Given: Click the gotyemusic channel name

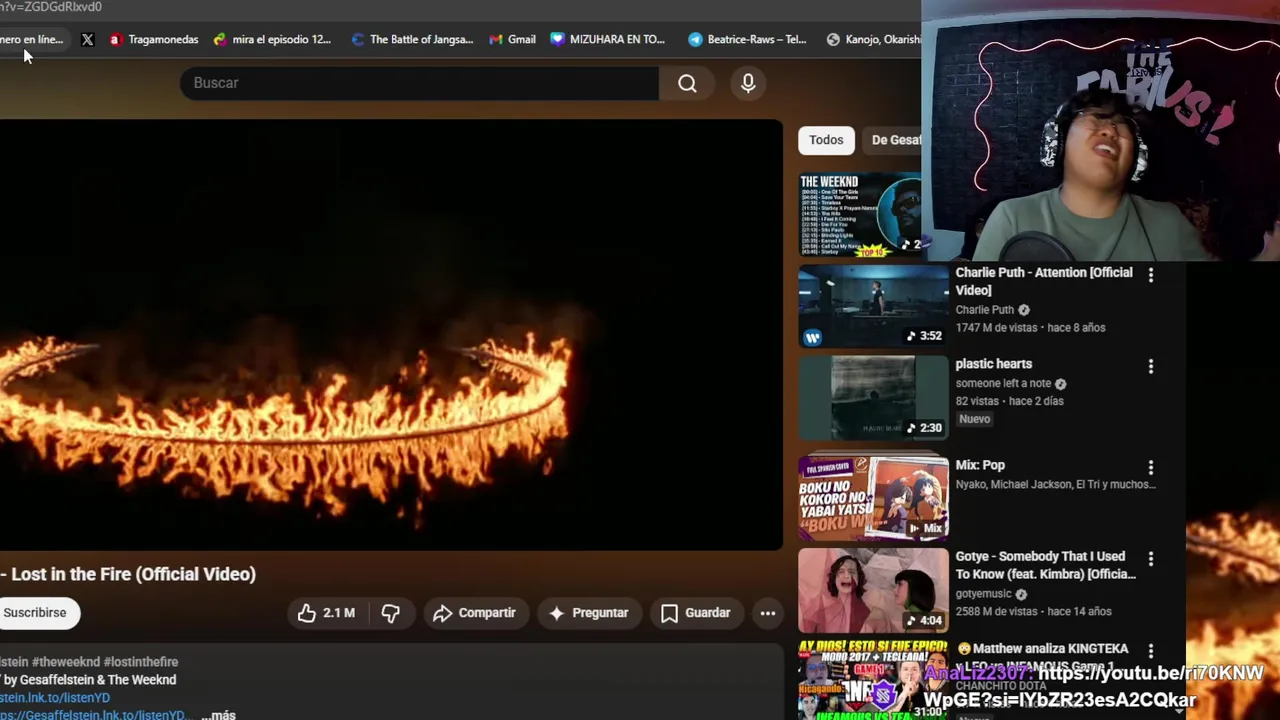Looking at the screenshot, I should (984, 594).
